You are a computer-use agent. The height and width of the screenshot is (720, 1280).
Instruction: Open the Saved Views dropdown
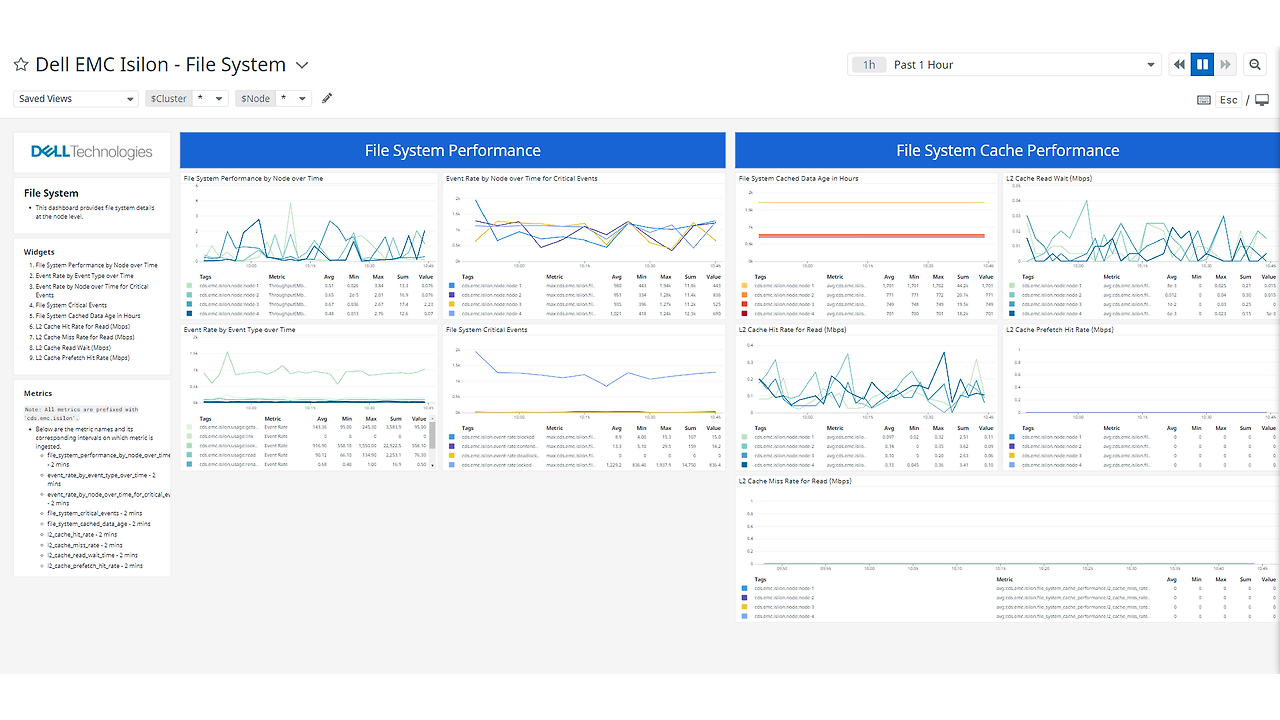[x=76, y=99]
